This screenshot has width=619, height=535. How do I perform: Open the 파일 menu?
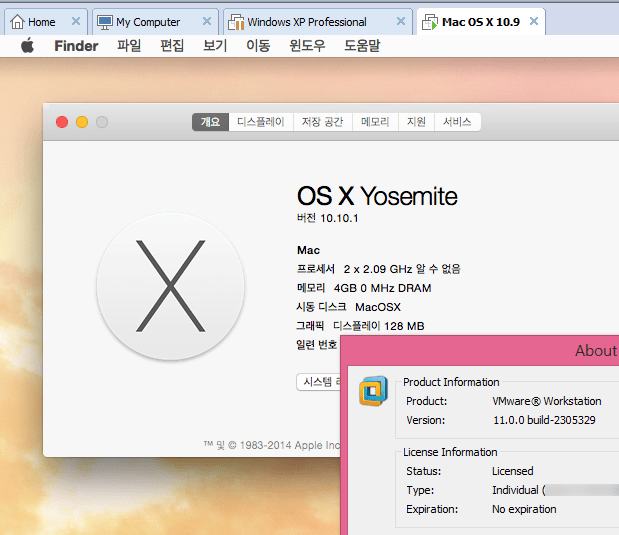[x=129, y=46]
